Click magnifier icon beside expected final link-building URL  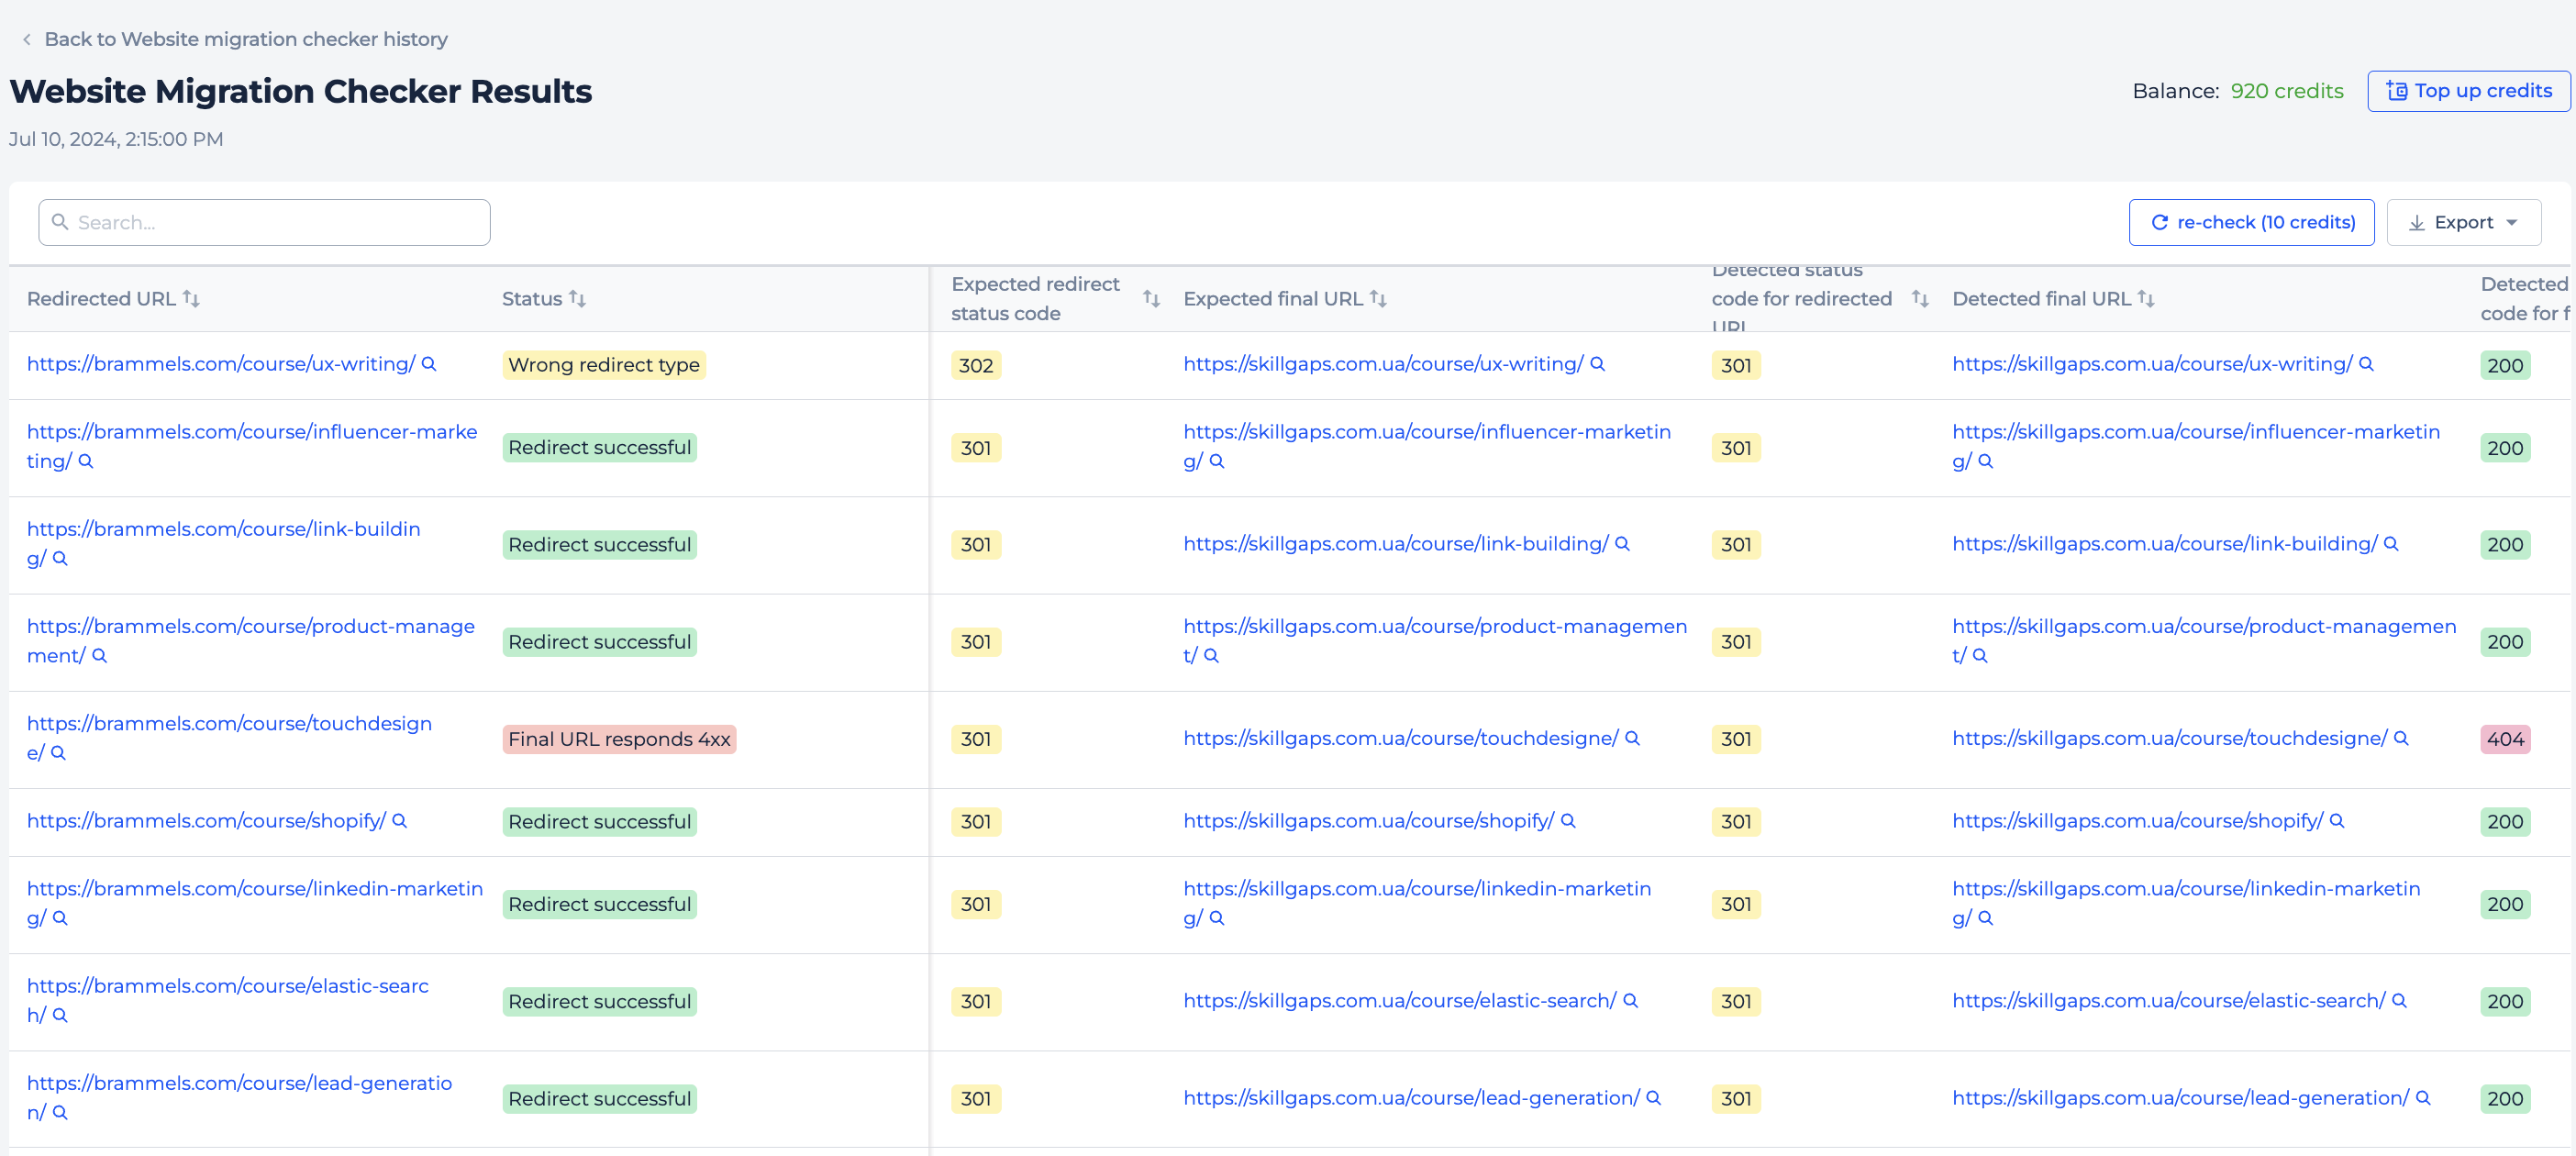pos(1623,543)
